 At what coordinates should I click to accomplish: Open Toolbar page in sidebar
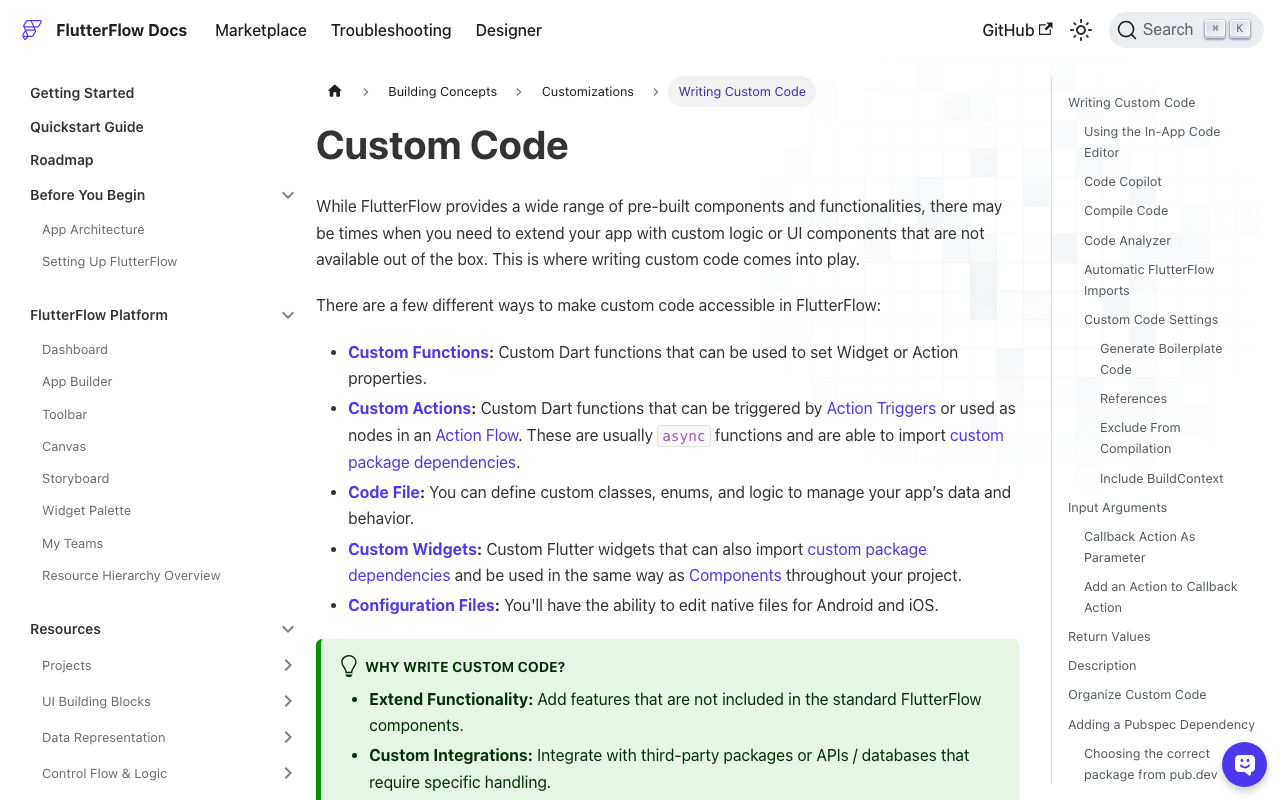pos(65,414)
